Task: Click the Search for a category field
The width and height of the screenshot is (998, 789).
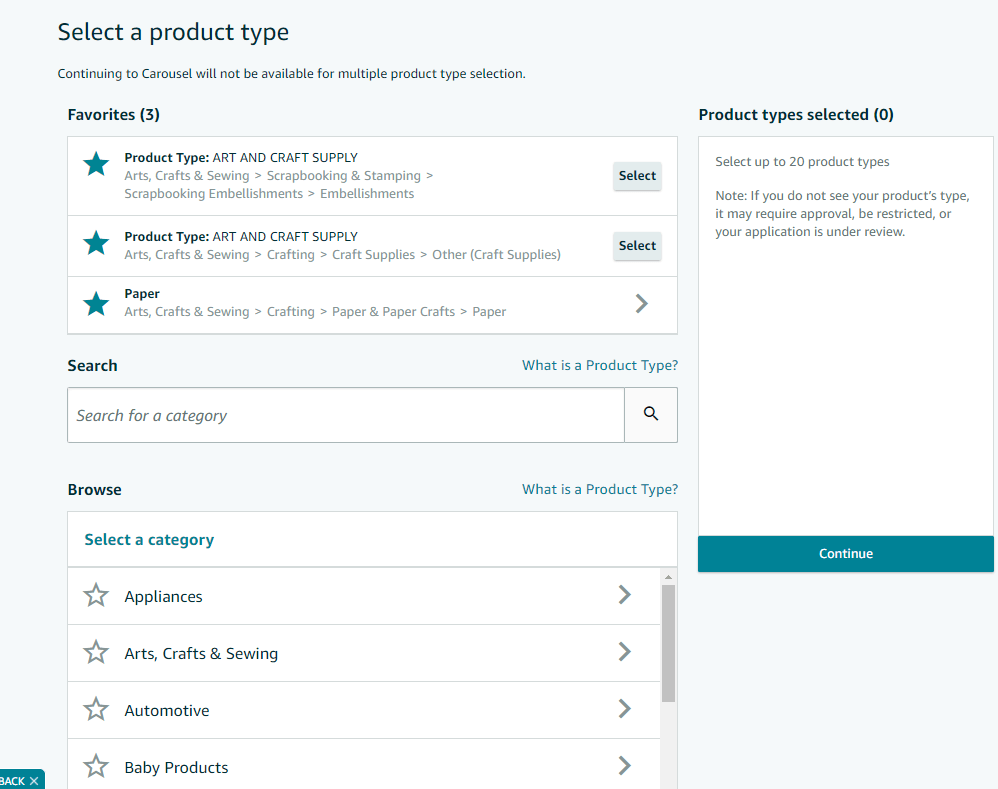Action: (x=345, y=414)
